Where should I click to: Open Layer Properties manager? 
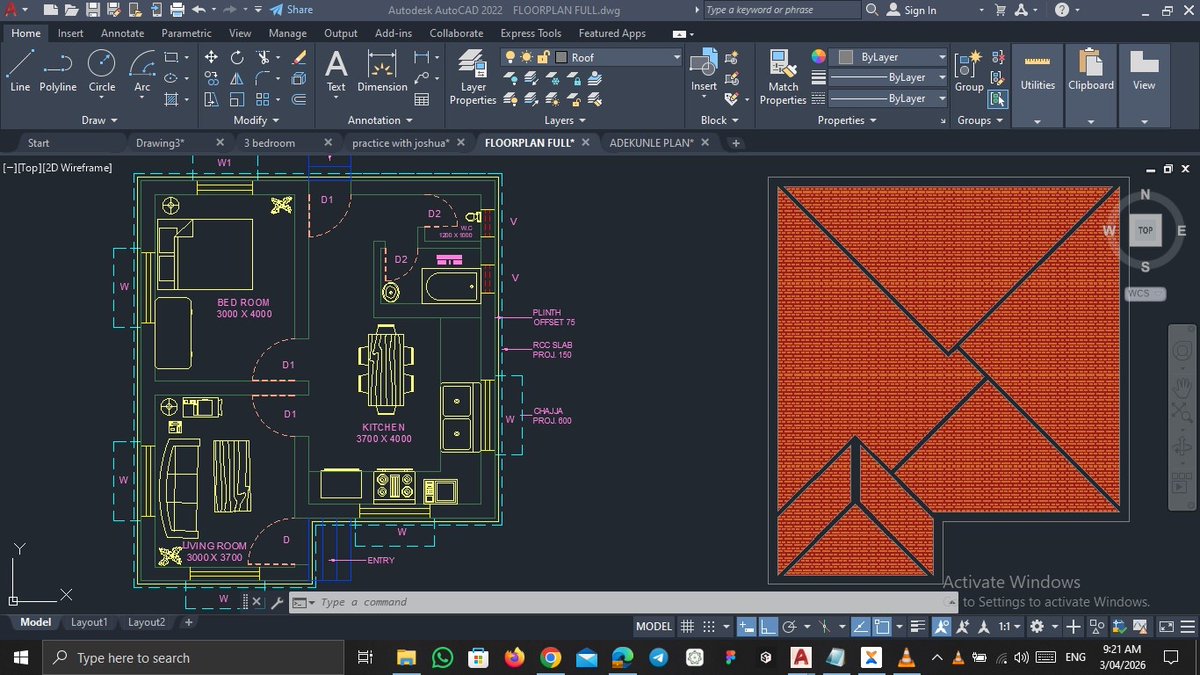click(473, 78)
